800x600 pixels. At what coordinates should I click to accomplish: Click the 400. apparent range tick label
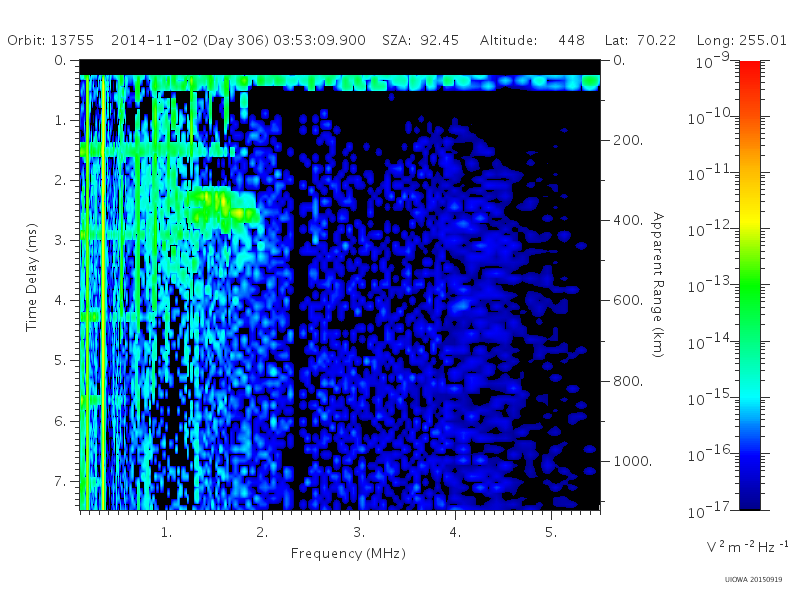point(628,220)
